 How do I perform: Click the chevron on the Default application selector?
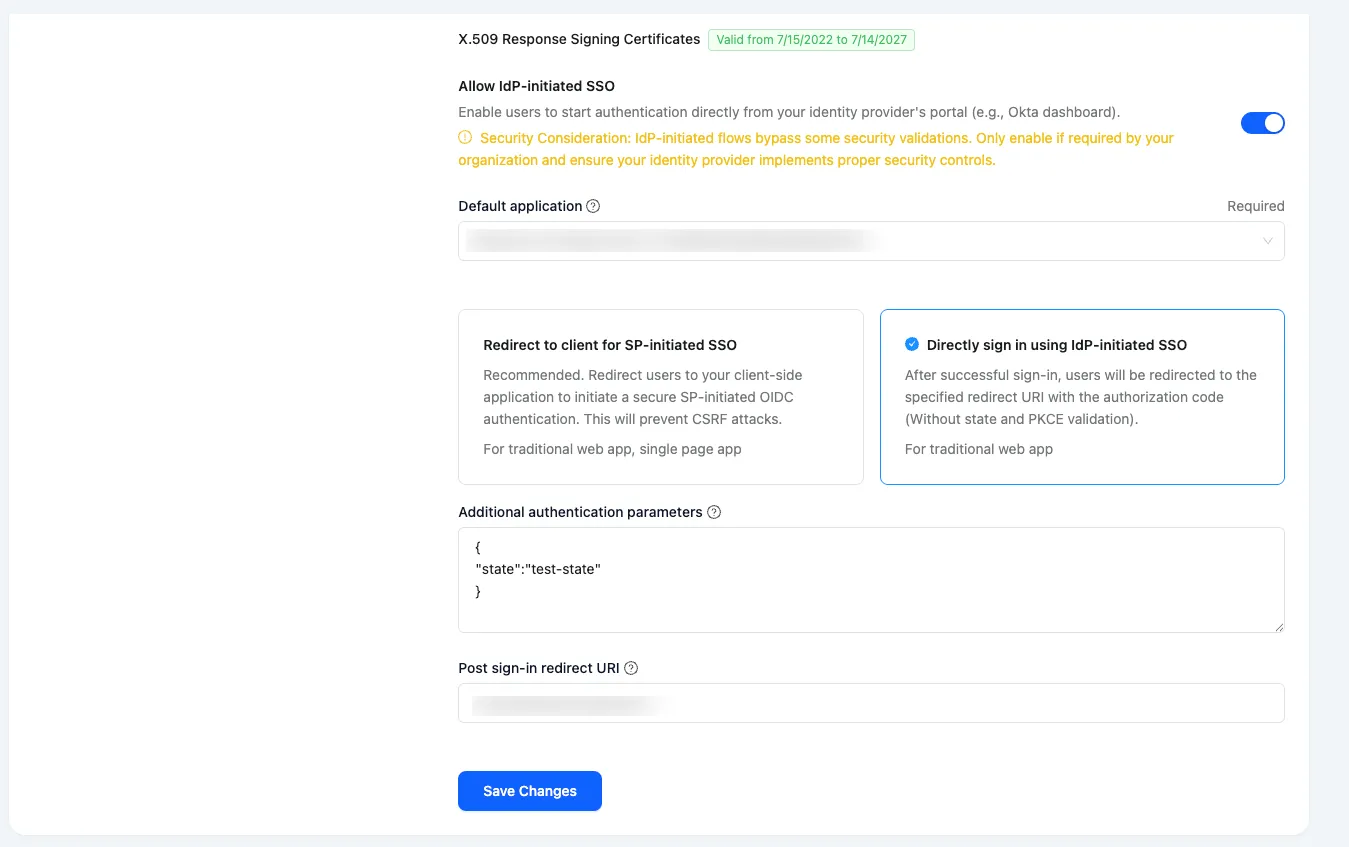1267,241
